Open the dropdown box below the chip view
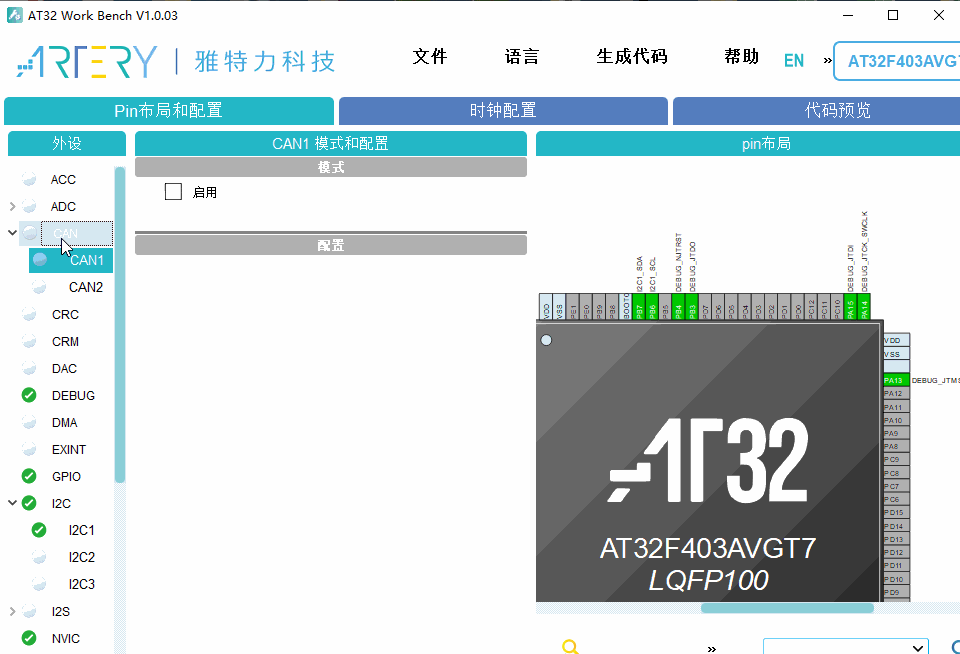Viewport: 960px width, 654px height. [x=846, y=647]
